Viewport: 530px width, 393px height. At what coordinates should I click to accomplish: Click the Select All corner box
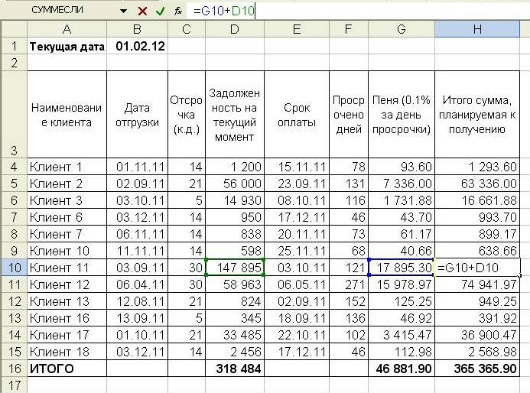pos(14,29)
